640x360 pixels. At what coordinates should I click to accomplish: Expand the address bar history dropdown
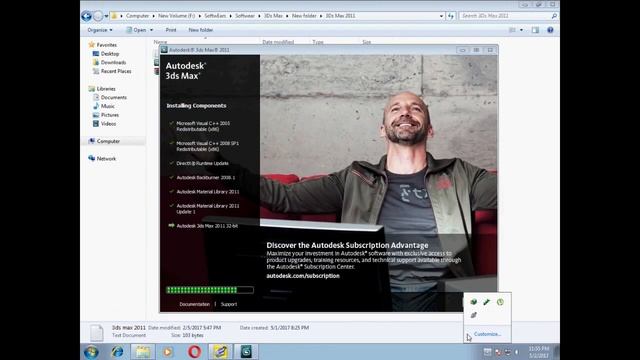point(441,16)
